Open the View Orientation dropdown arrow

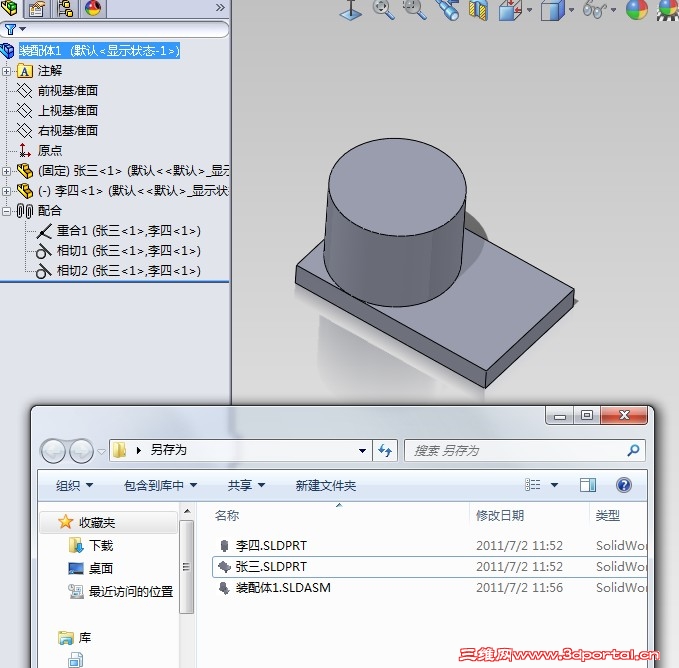[x=529, y=10]
